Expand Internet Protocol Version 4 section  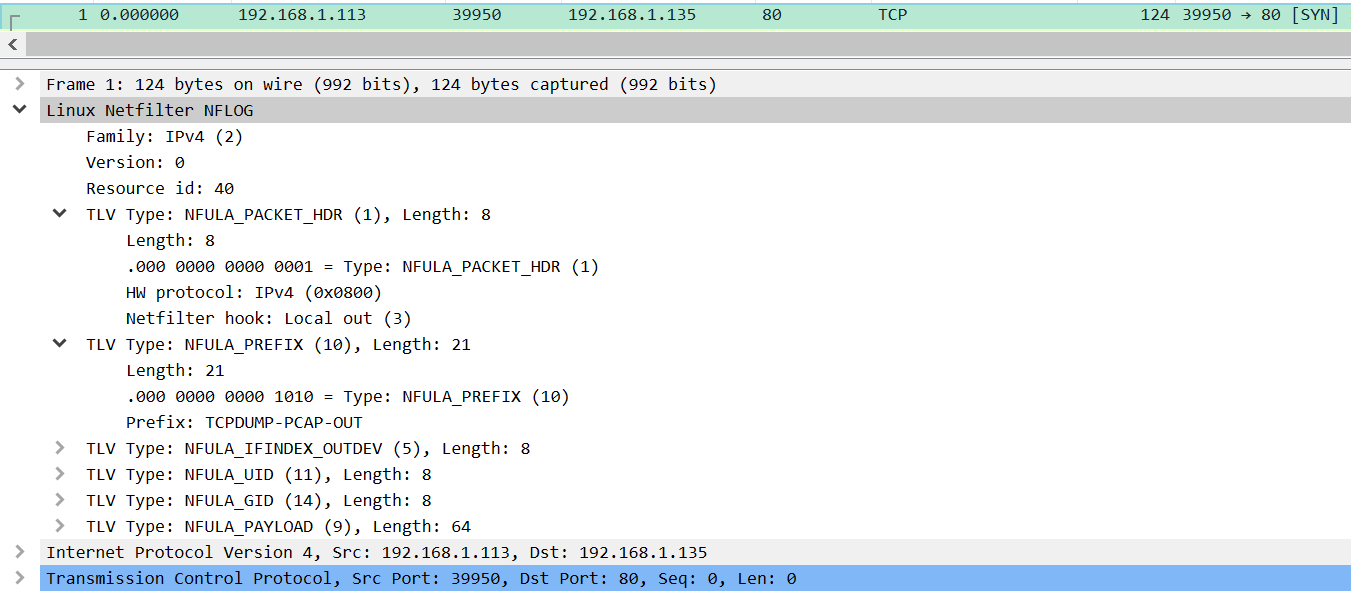tap(20, 551)
